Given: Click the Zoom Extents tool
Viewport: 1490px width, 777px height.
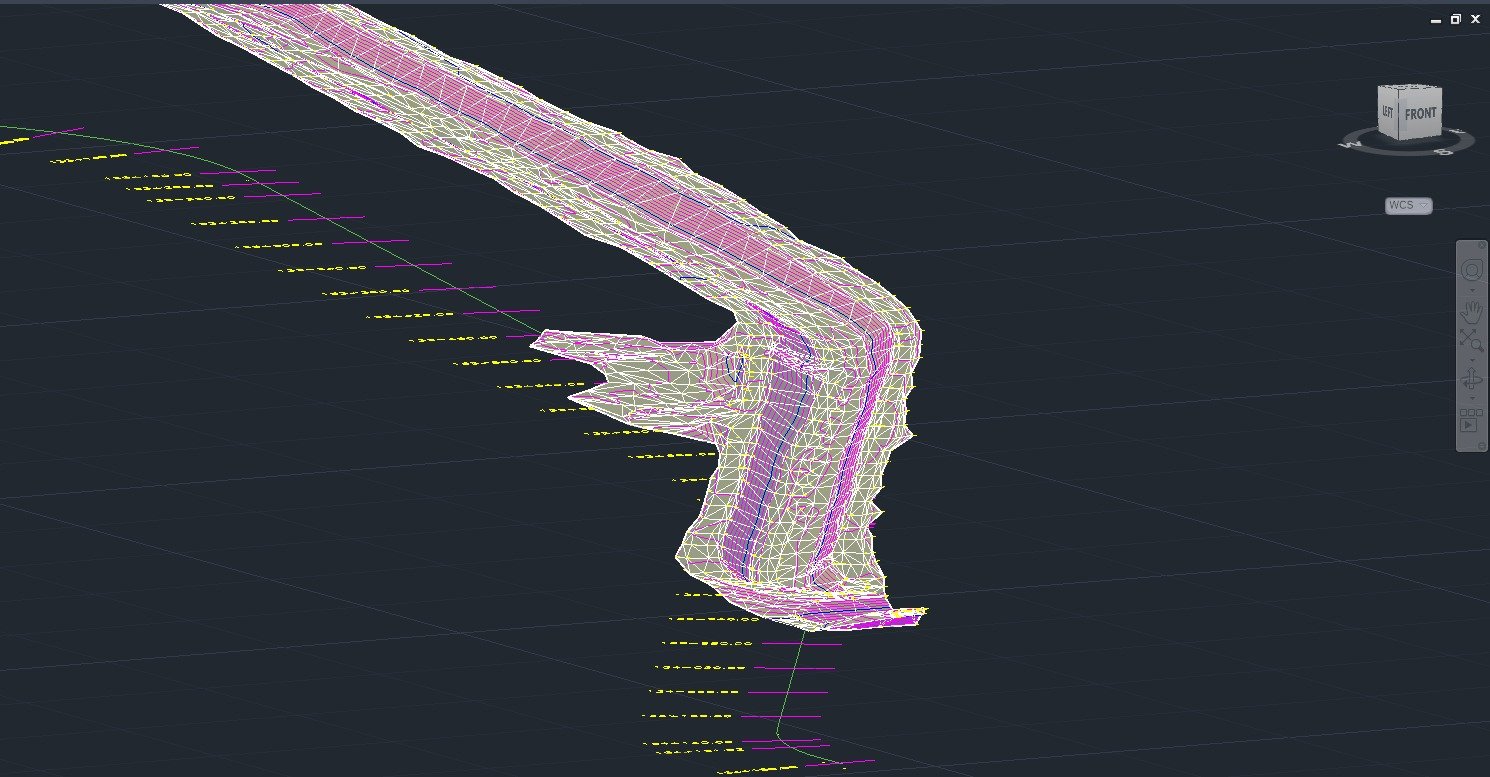Looking at the screenshot, I should [x=1471, y=340].
